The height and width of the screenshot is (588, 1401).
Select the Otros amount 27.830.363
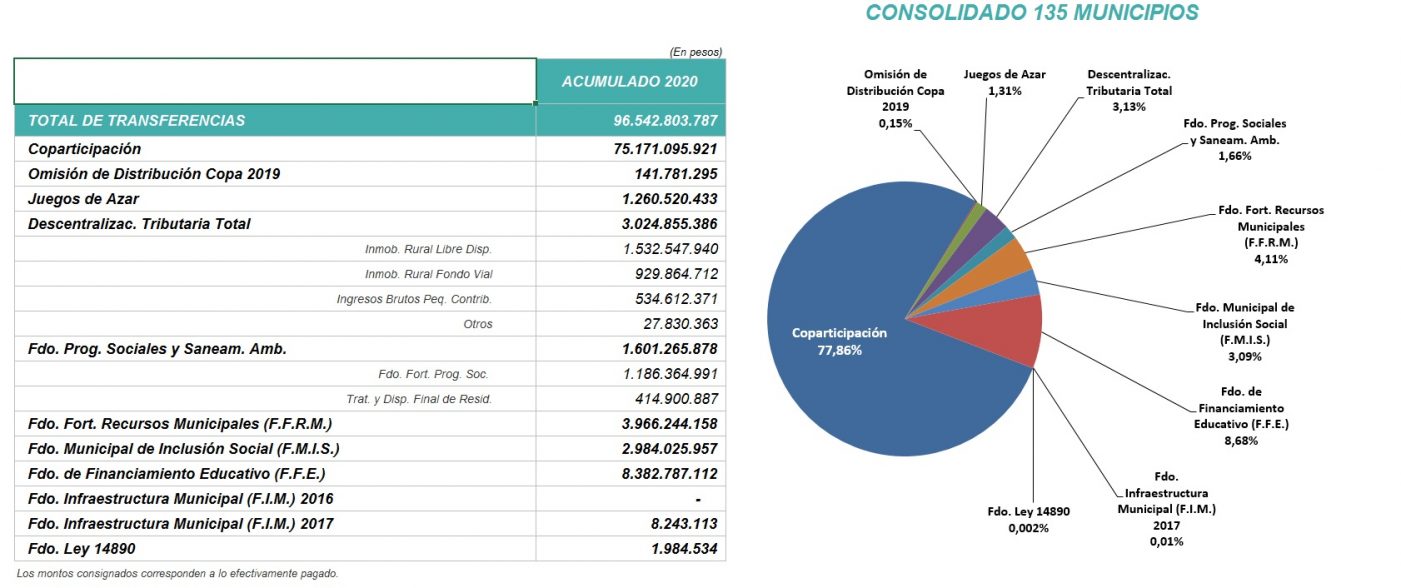tap(681, 323)
